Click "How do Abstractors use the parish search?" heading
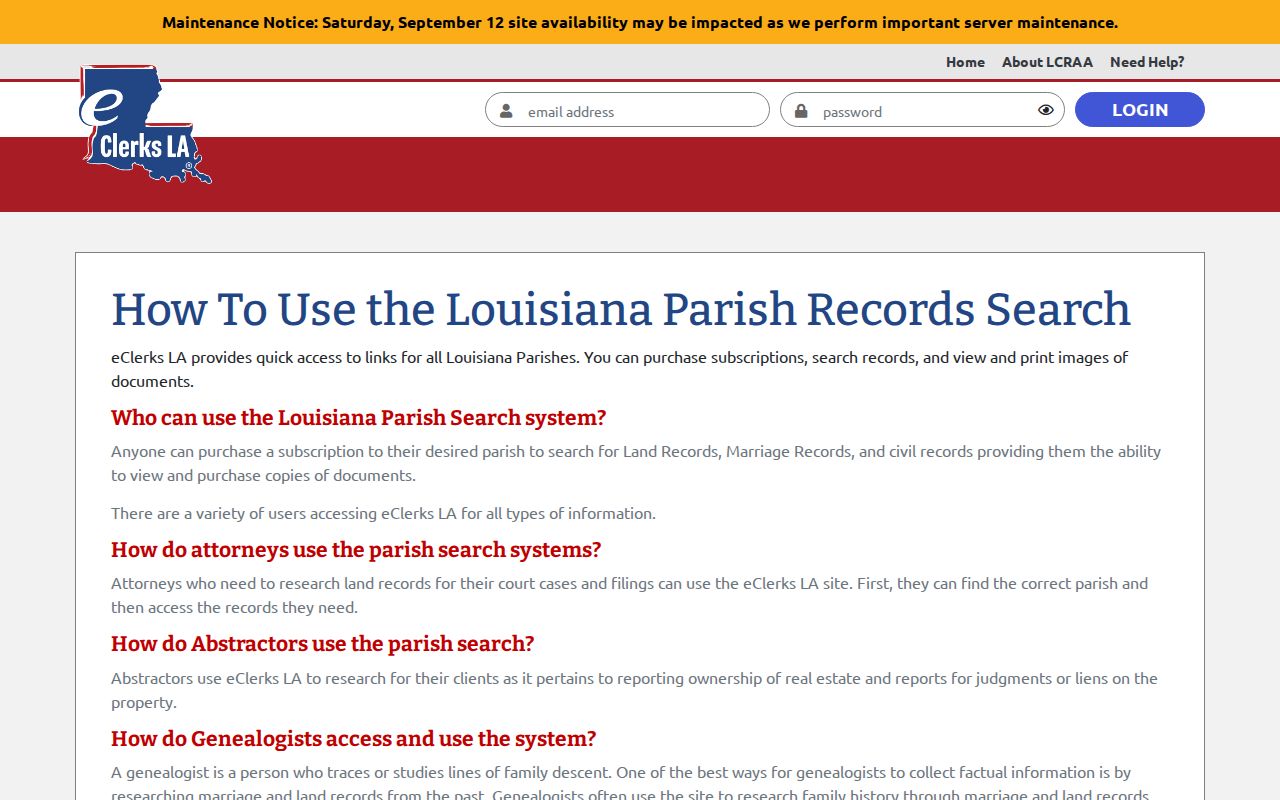 point(323,644)
